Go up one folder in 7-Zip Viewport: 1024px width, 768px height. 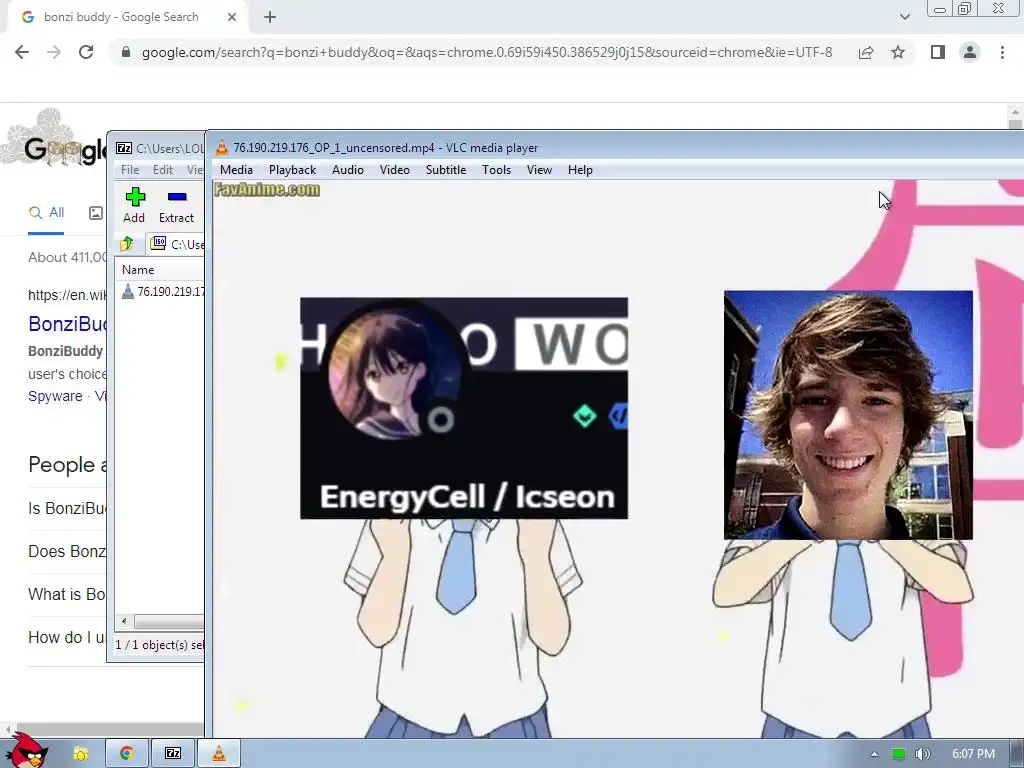pyautogui.click(x=127, y=244)
